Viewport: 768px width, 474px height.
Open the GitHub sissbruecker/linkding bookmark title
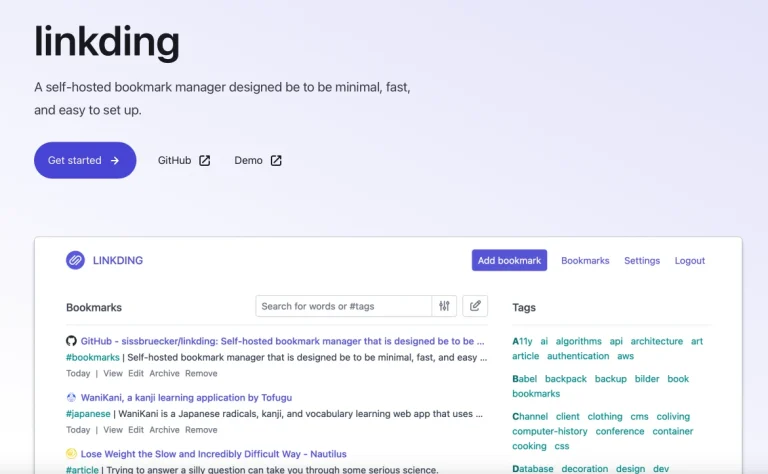283,341
